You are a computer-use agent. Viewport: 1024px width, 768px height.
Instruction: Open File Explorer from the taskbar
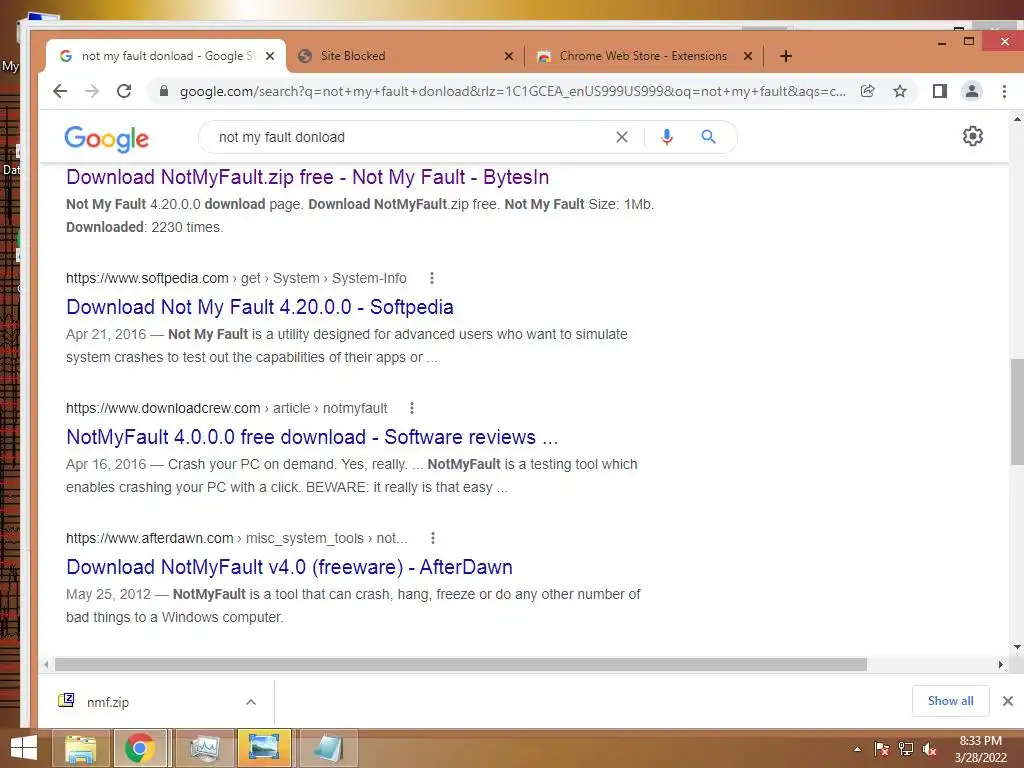pos(80,748)
